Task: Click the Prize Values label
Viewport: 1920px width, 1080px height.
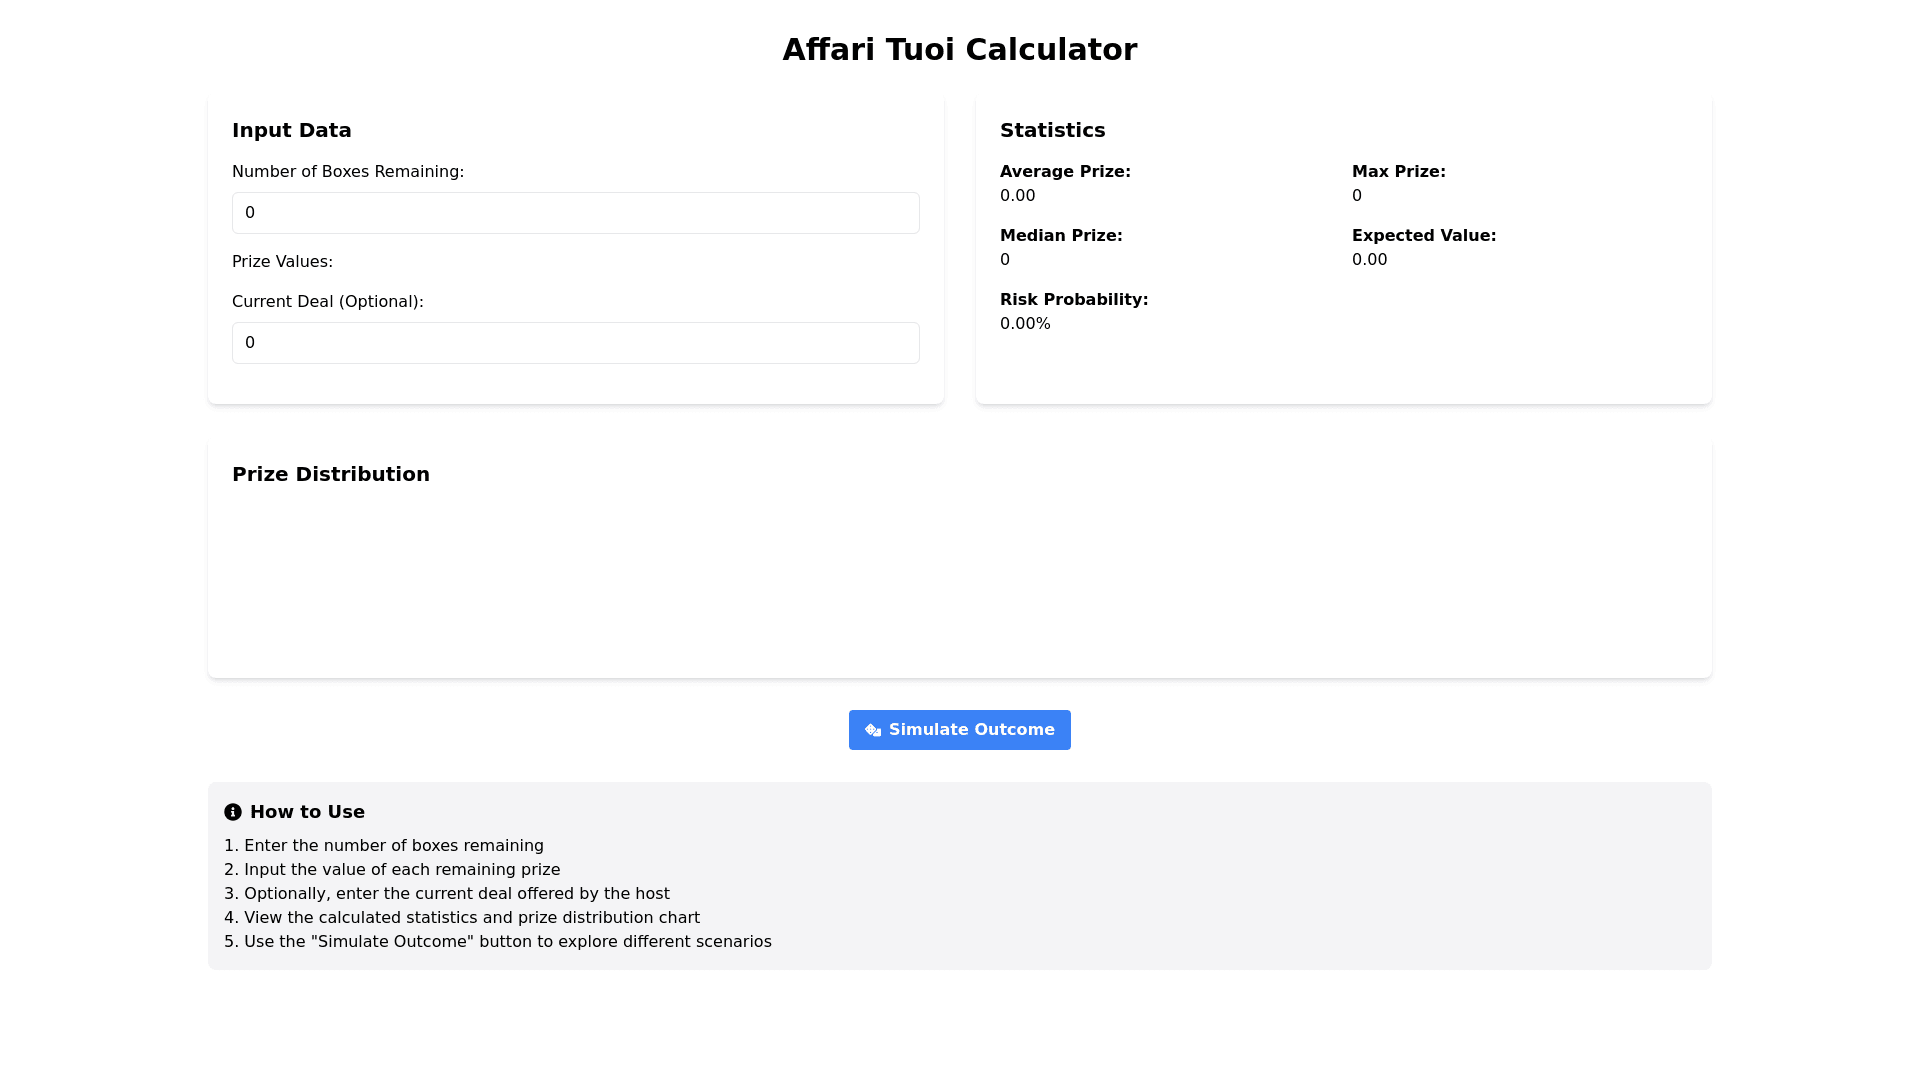Action: tap(282, 262)
